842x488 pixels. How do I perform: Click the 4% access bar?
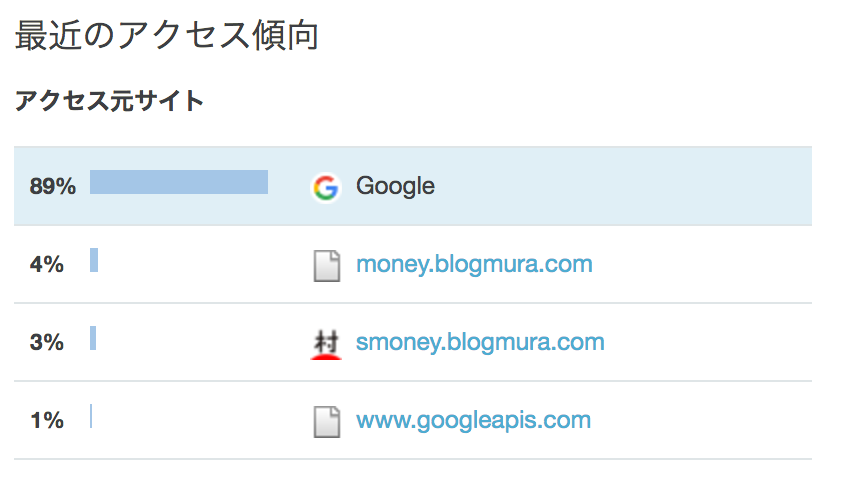coord(94,260)
